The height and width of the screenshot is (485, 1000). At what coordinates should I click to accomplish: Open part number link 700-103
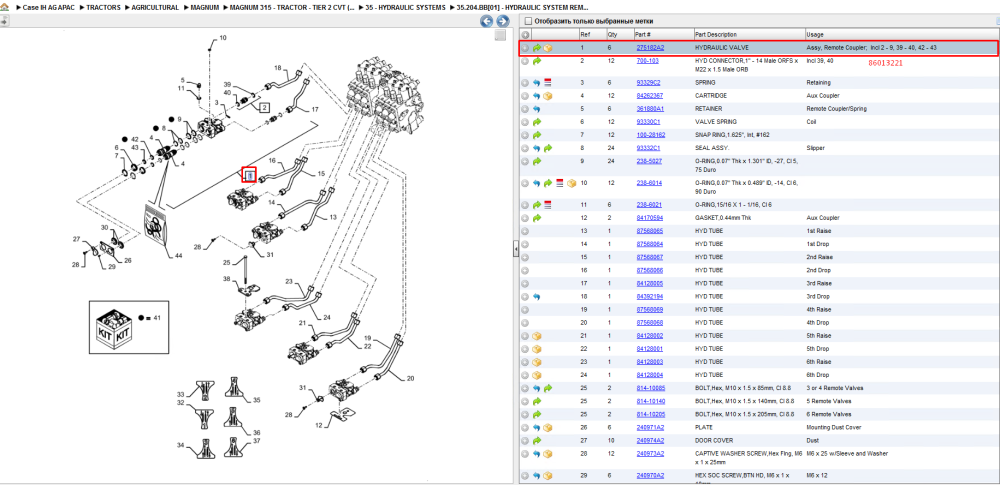647,61
